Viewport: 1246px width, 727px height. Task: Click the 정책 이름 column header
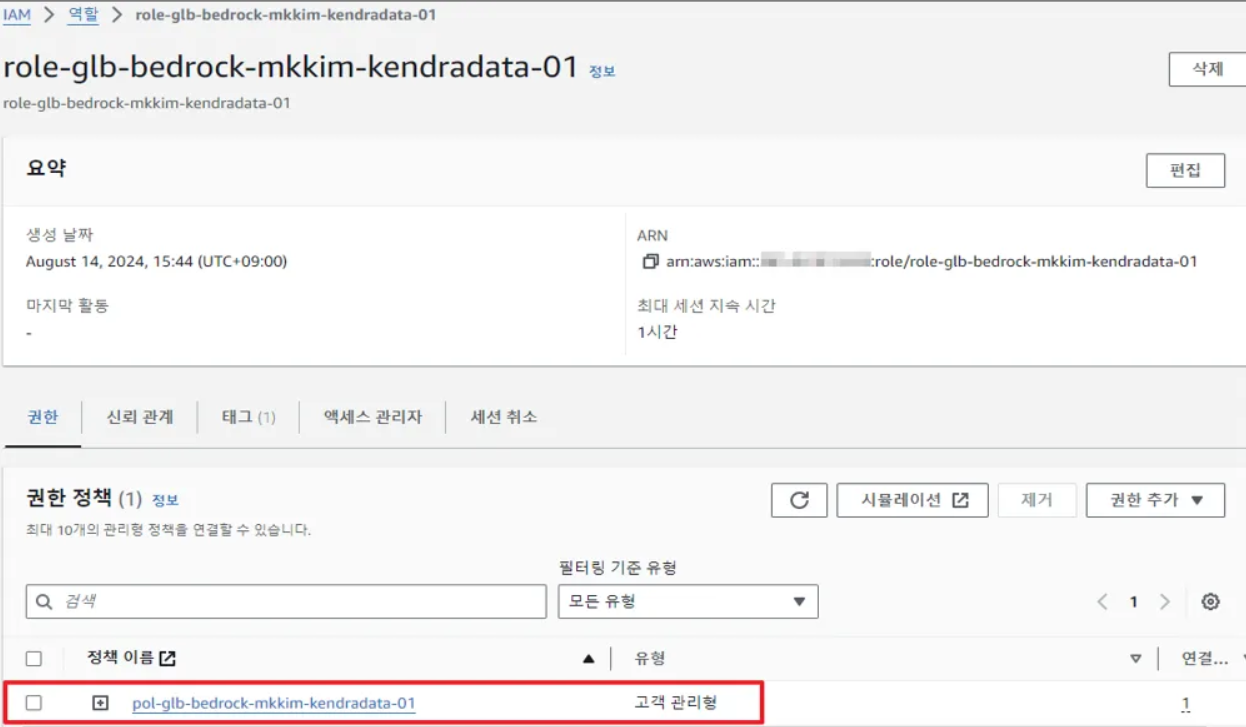coord(120,658)
